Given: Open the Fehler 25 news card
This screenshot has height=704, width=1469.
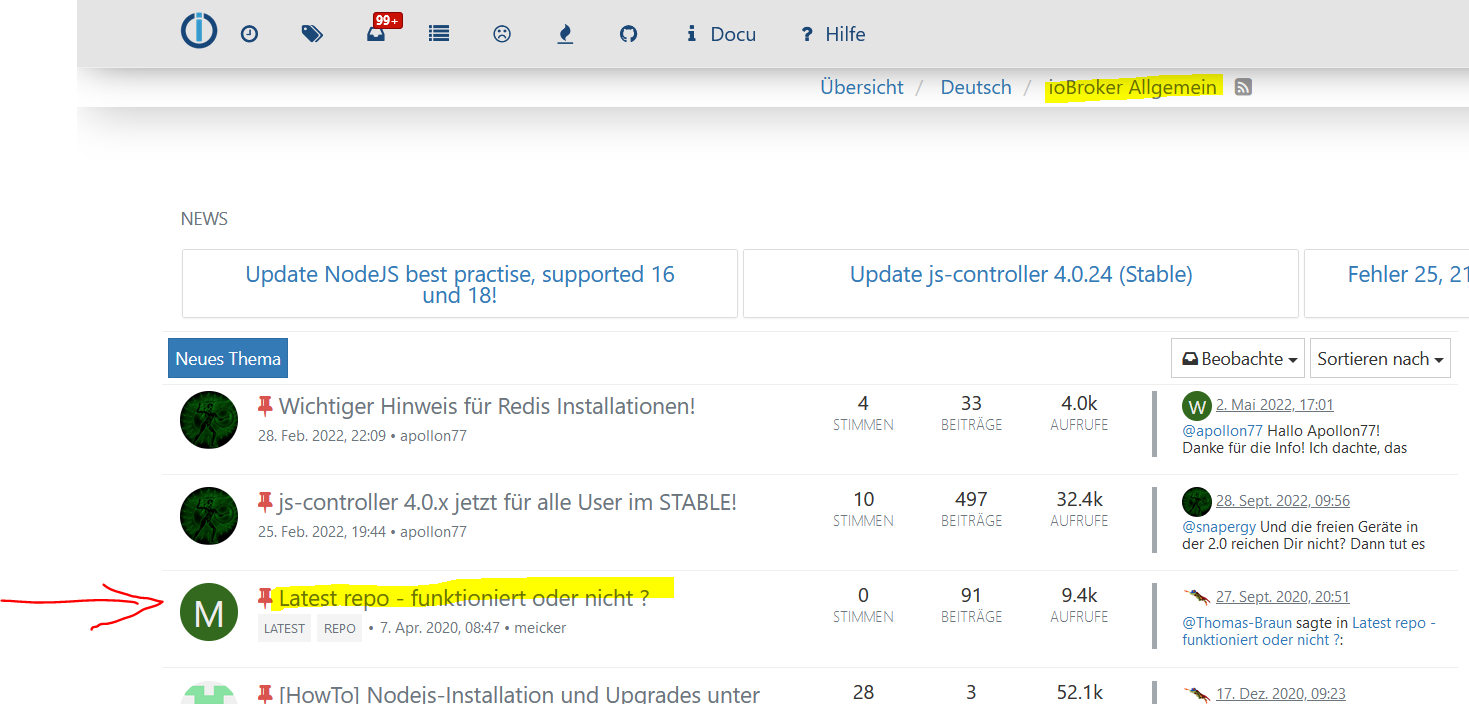Looking at the screenshot, I should pyautogui.click(x=1387, y=284).
